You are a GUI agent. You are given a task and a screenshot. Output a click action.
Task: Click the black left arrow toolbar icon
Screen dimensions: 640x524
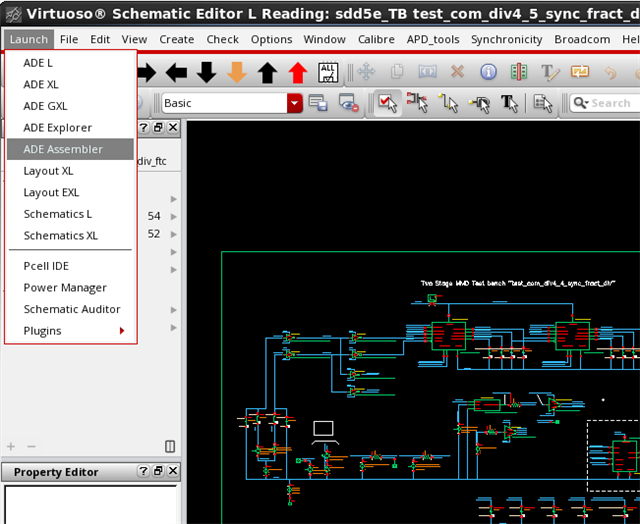click(176, 73)
